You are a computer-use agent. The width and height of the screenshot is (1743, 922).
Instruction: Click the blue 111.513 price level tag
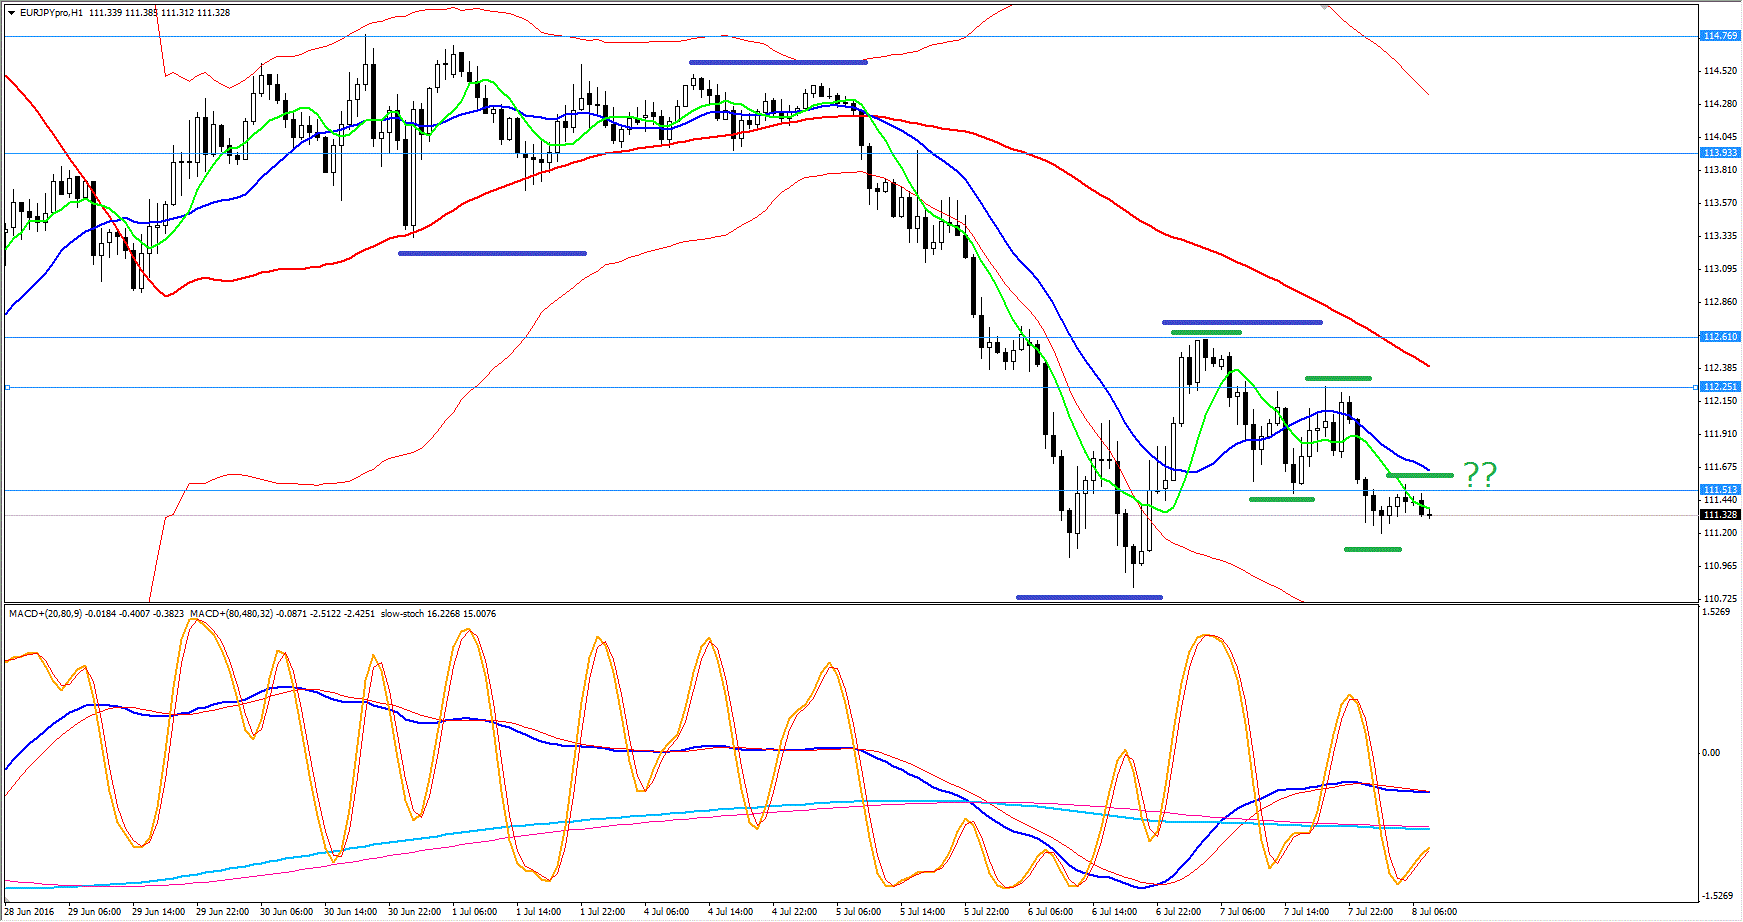point(1720,490)
